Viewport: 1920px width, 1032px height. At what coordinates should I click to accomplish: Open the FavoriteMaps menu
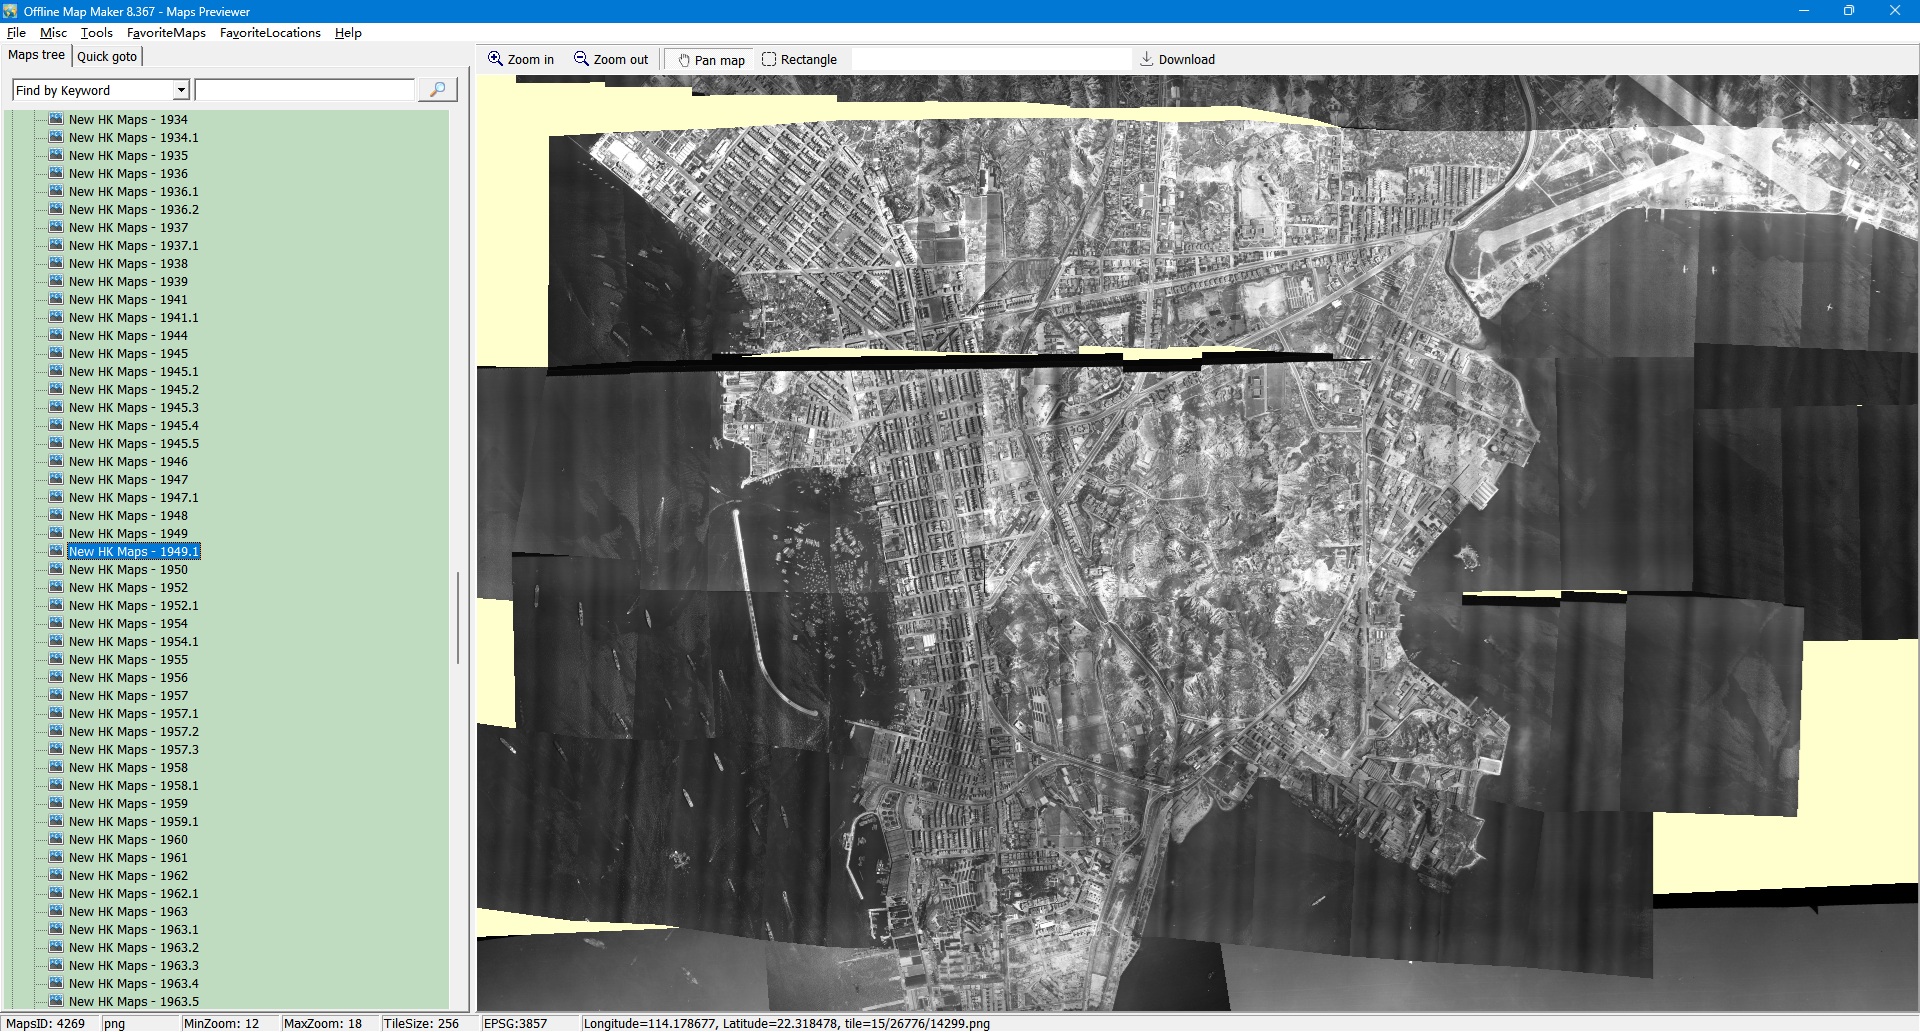[166, 33]
